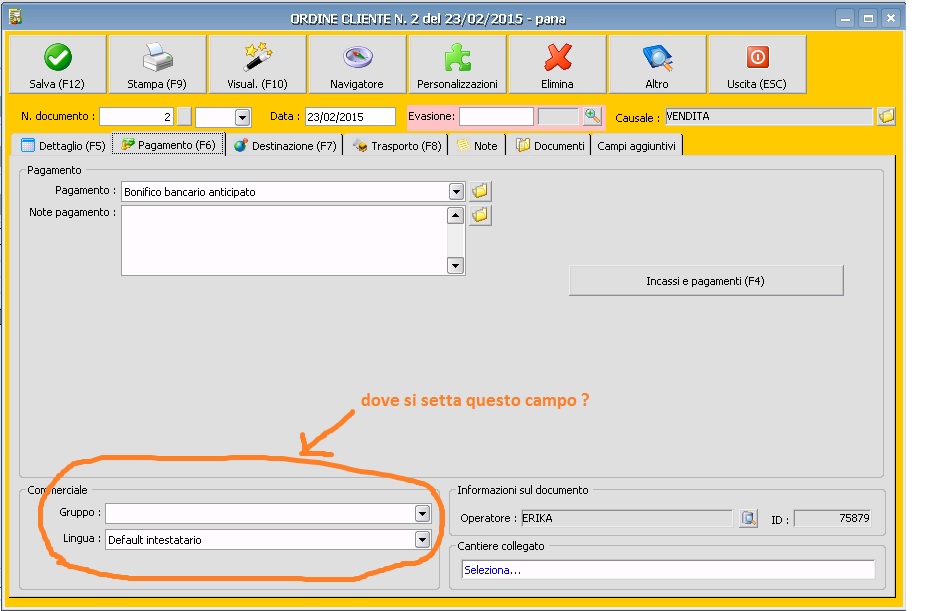Screen dimensions: 941x611
Task: Close the Ordine Cliente window
Action: point(891,19)
